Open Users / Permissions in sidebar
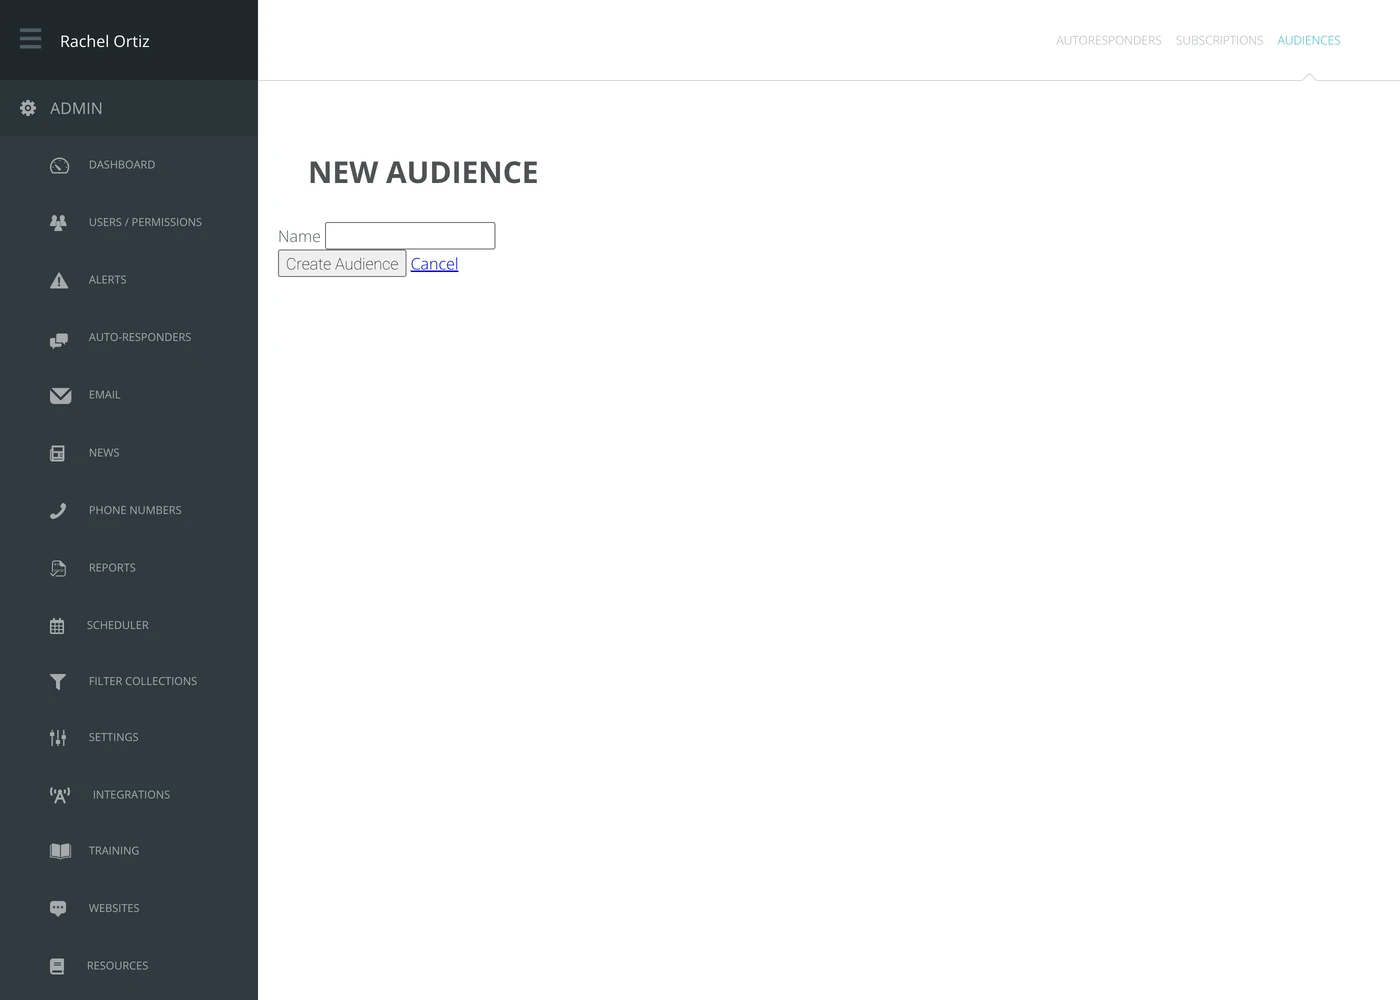Screen dimensions: 1400x1000 click(x=145, y=222)
